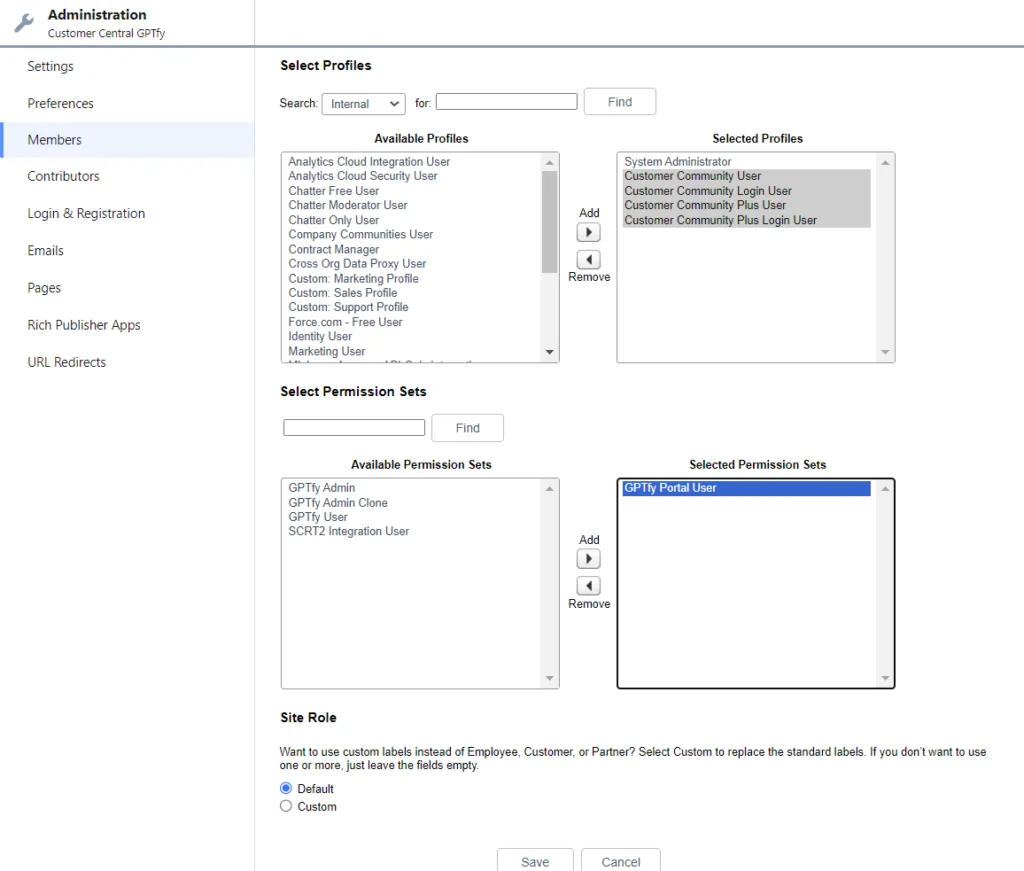Click the profile search text field
1024x871 pixels.
click(x=506, y=102)
